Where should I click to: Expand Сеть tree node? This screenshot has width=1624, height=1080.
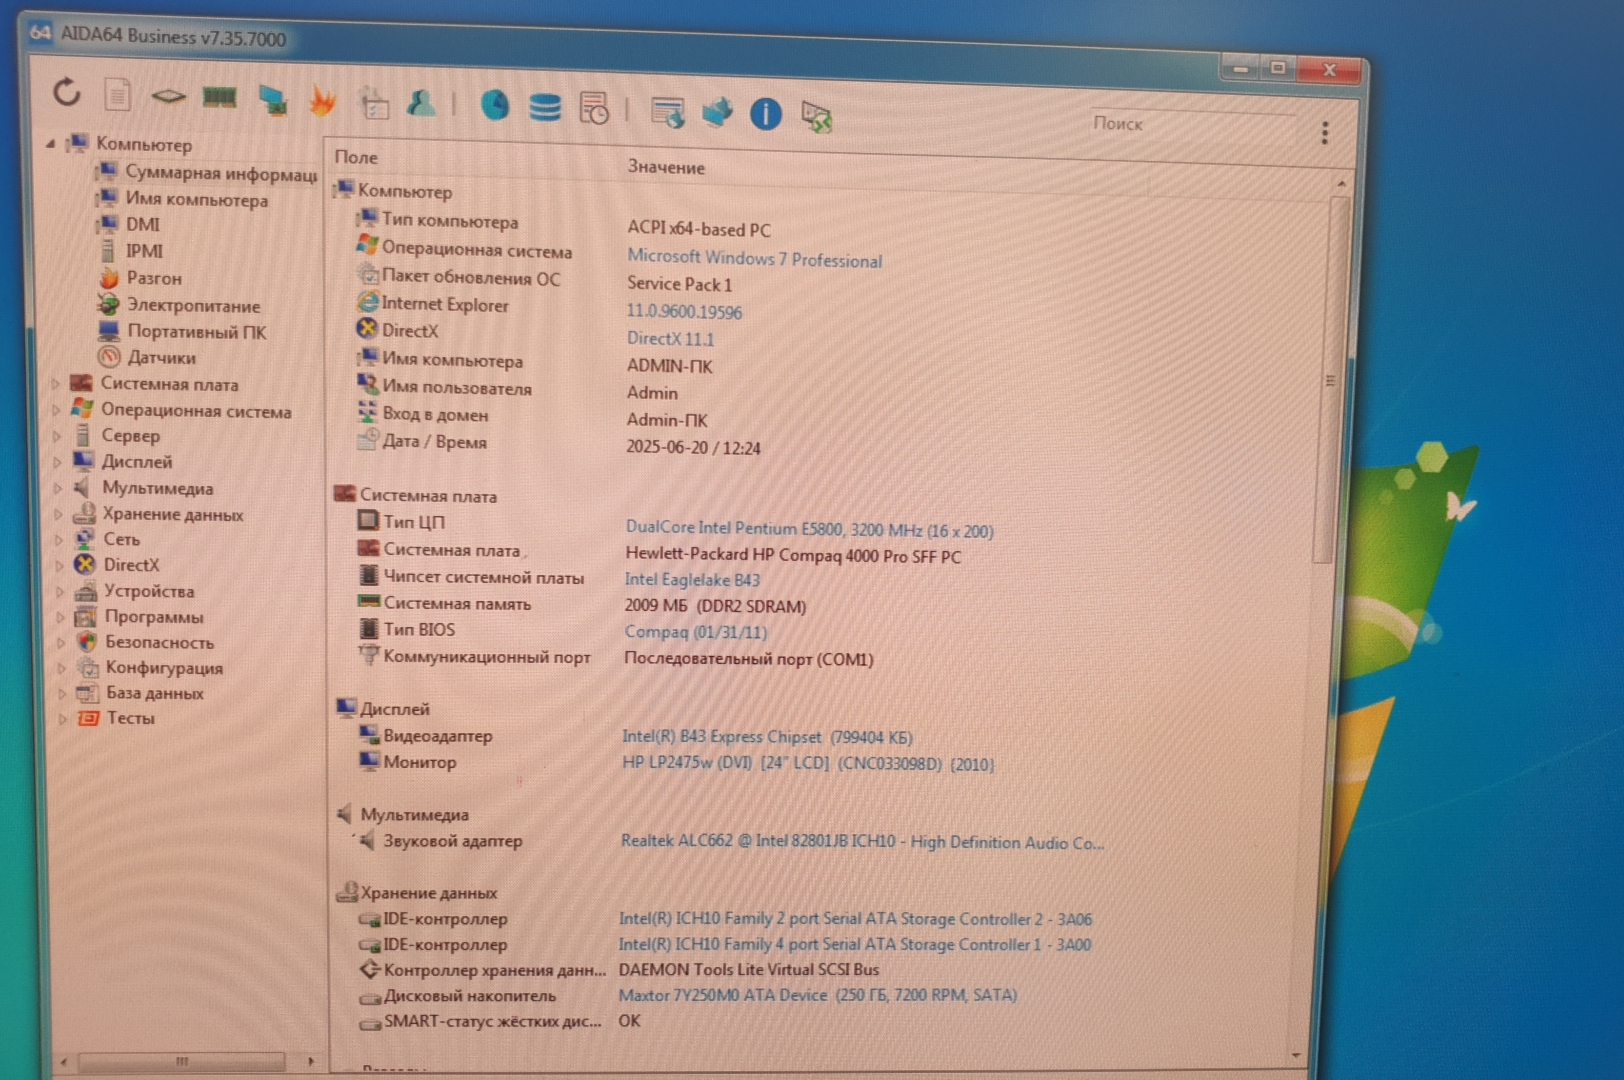[x=59, y=539]
